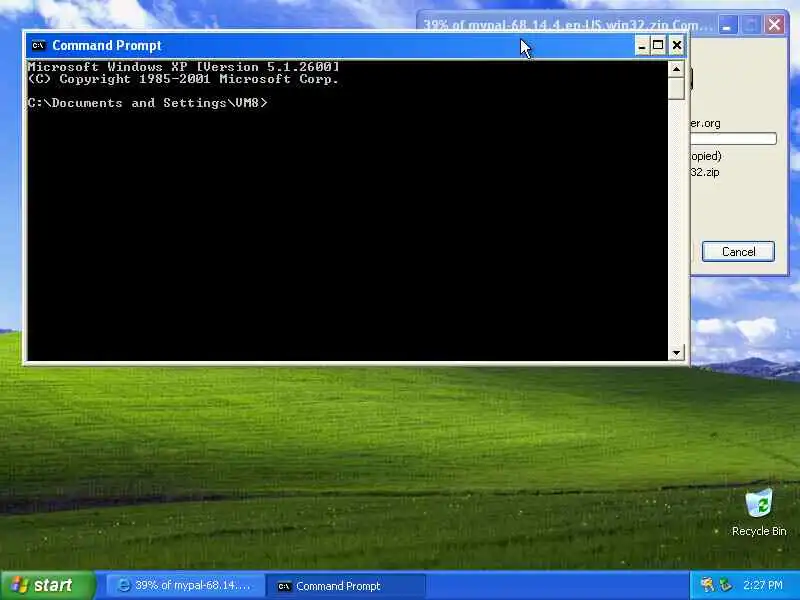
Task: Click the security alert tray icon
Action: click(x=707, y=585)
